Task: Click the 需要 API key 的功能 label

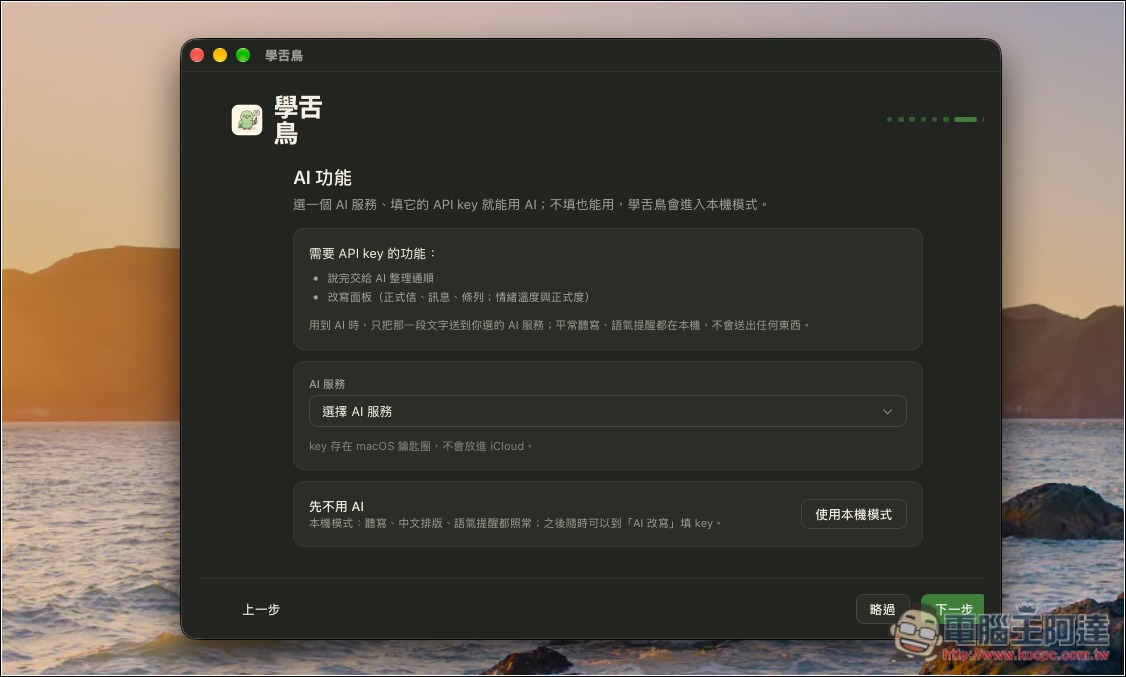Action: (x=373, y=253)
